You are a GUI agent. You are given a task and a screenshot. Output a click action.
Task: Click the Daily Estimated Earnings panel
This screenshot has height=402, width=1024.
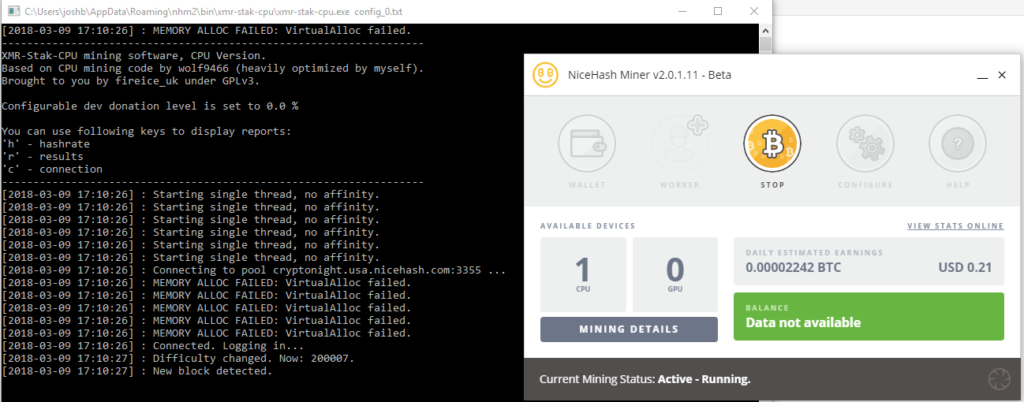[x=869, y=261]
